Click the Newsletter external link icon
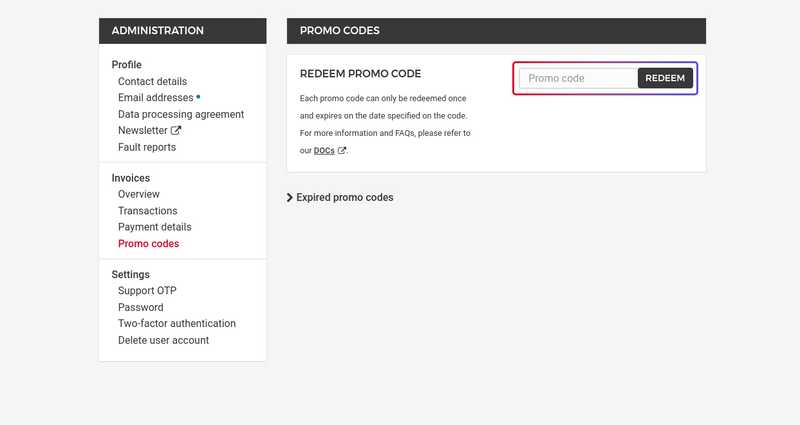This screenshot has height=425, width=800. (x=176, y=131)
